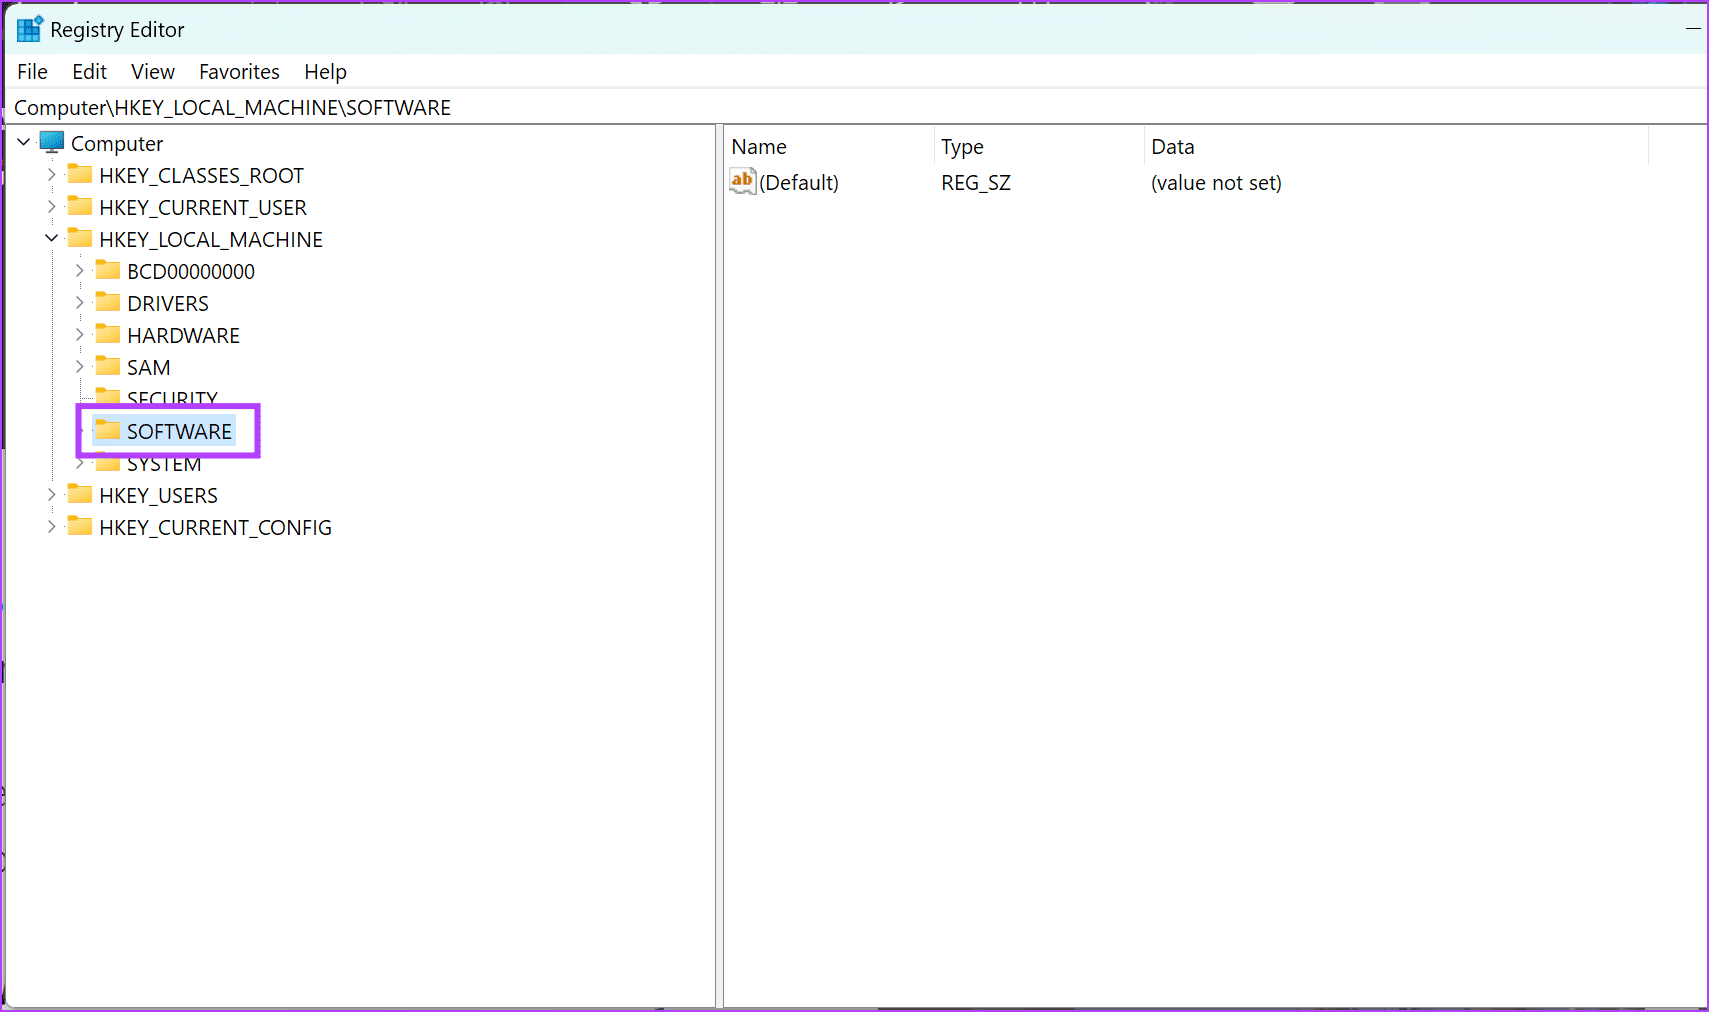Select the Computer tree label
The height and width of the screenshot is (1012, 1709).
pyautogui.click(x=117, y=144)
